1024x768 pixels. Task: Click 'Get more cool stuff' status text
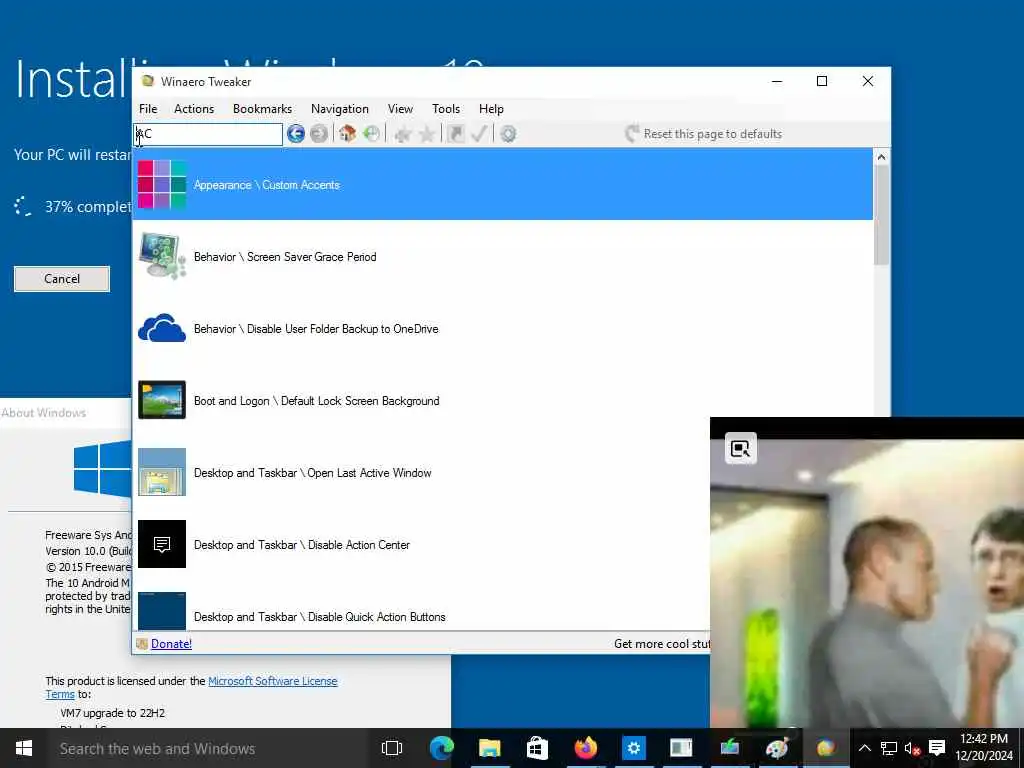point(662,644)
